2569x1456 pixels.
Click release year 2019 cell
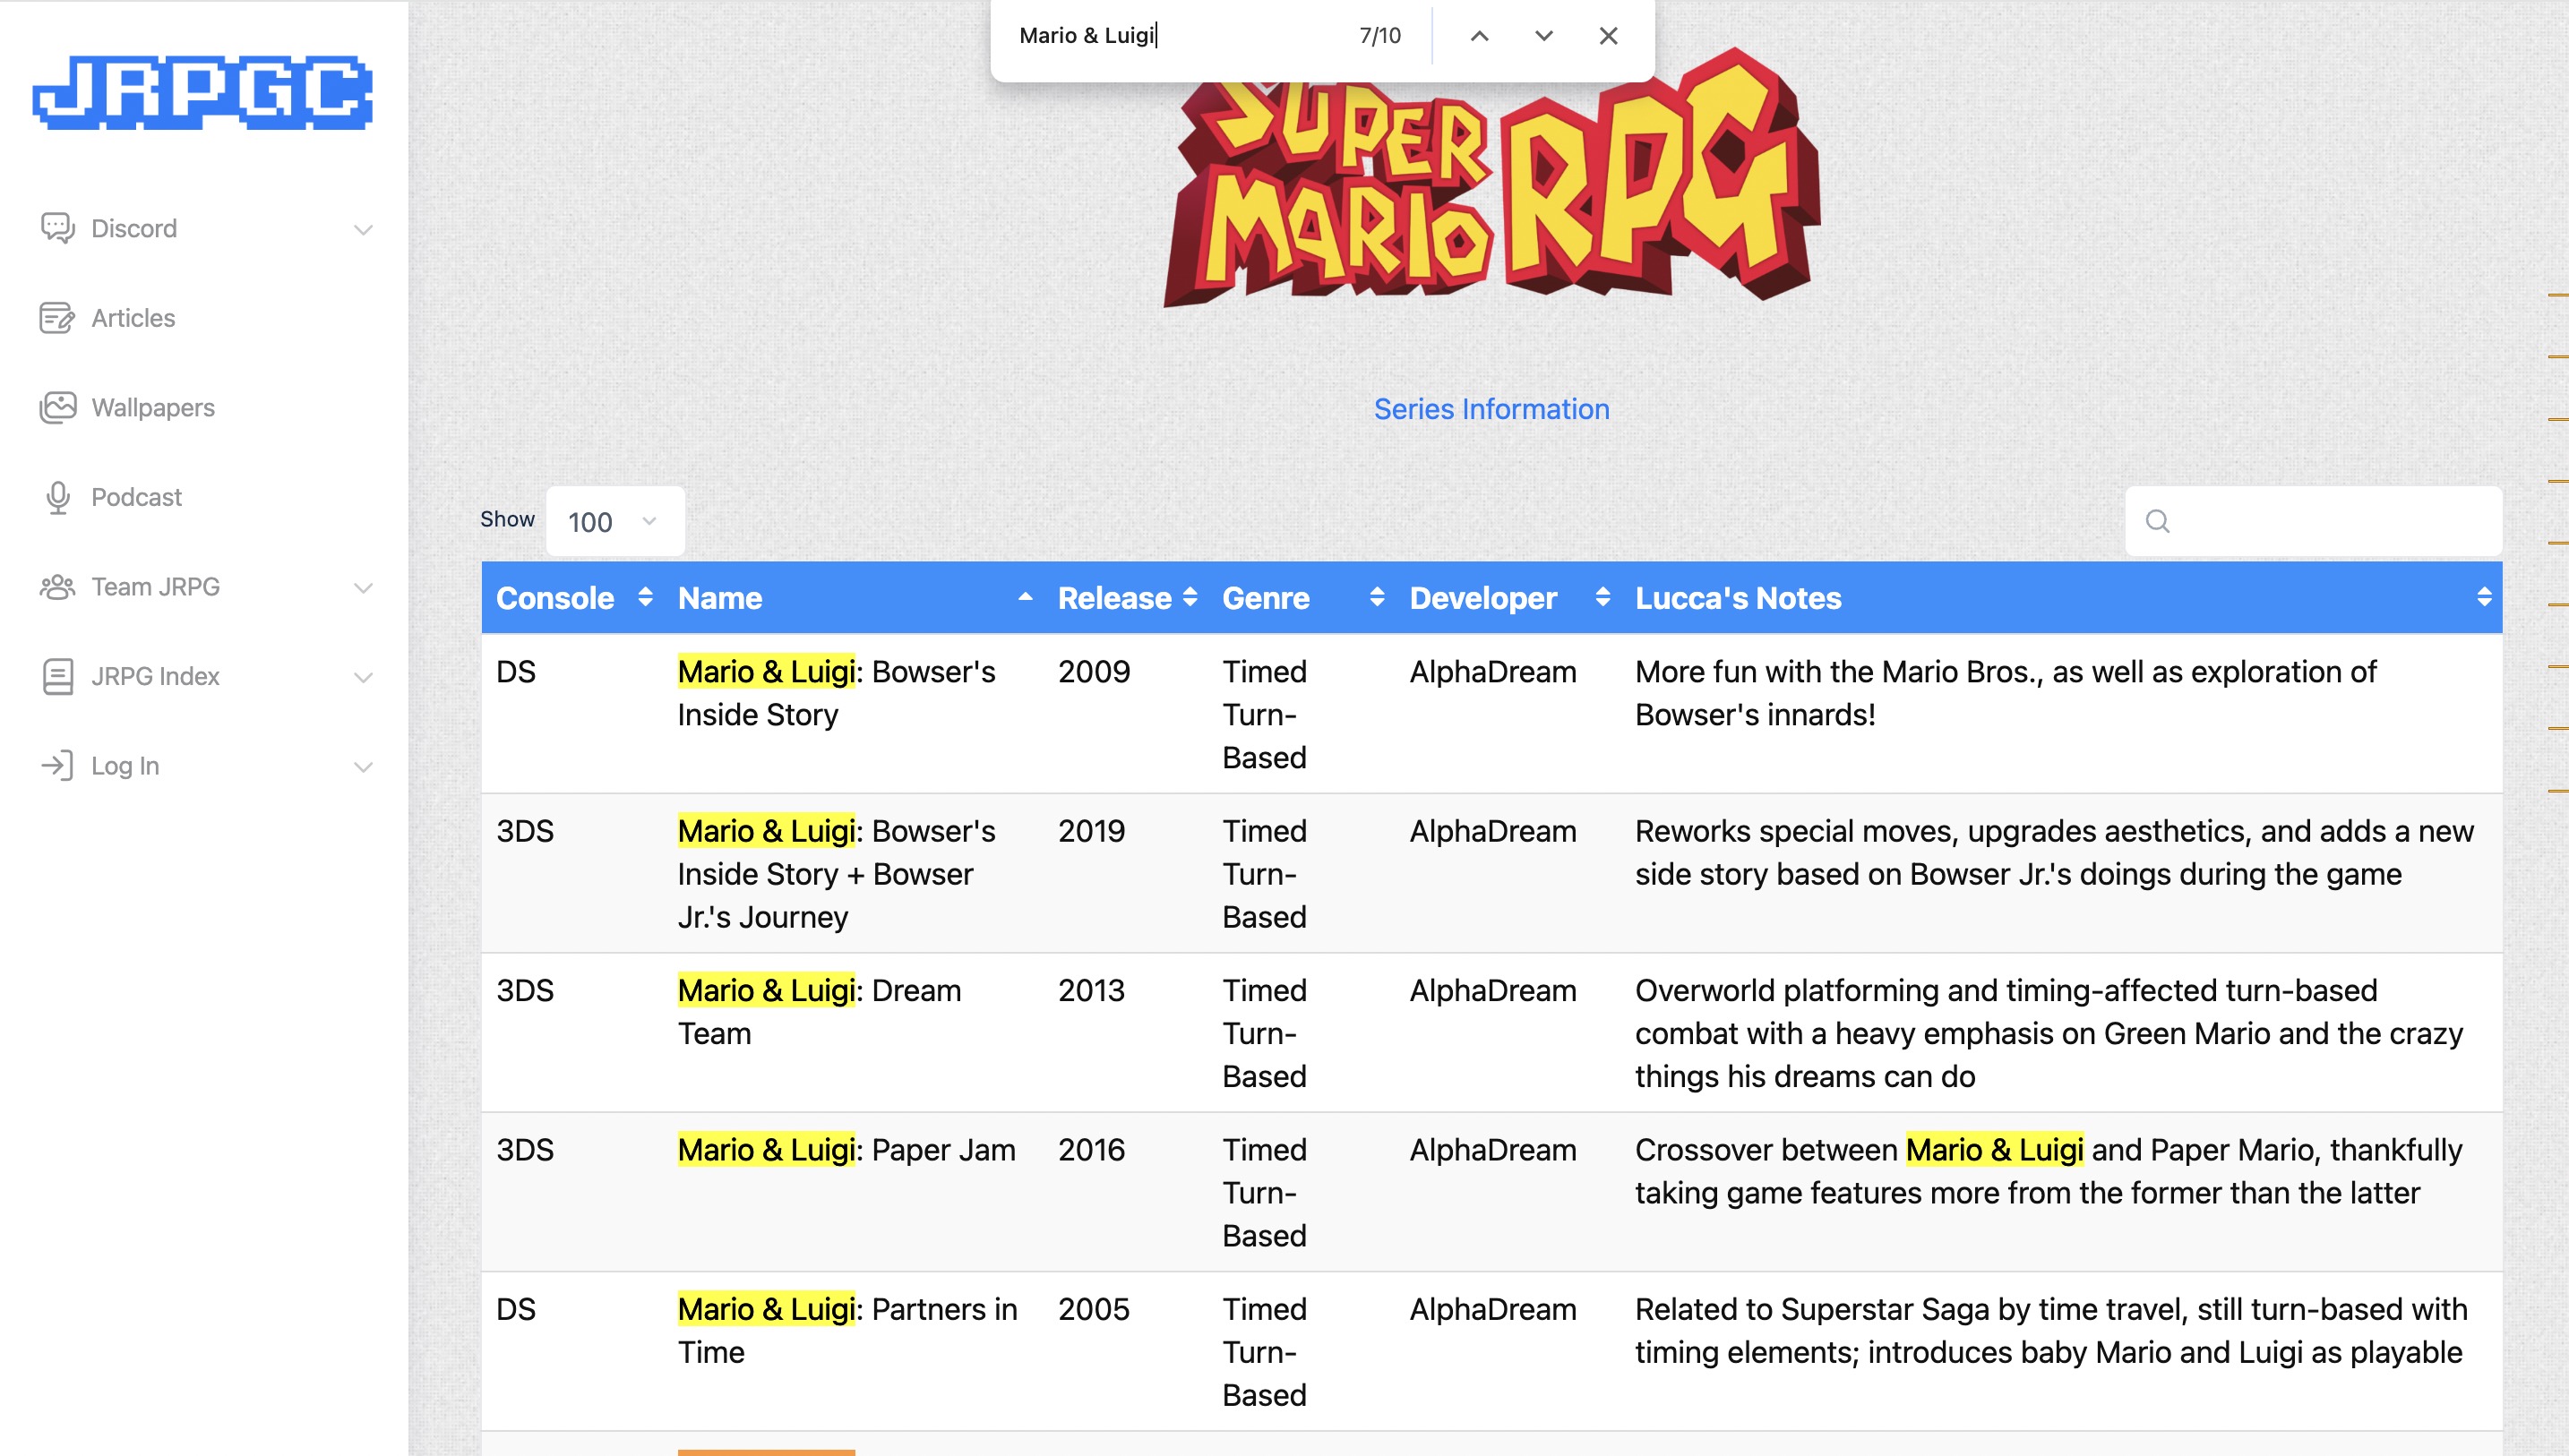pos(1091,831)
